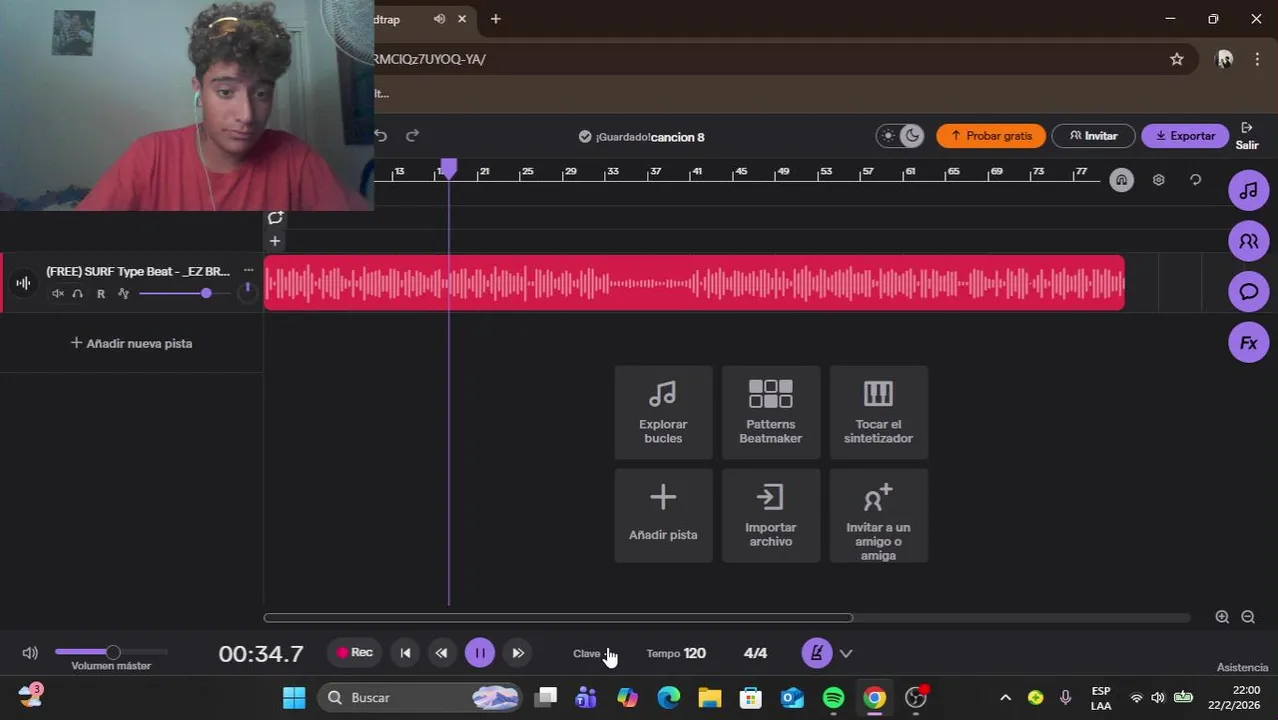Solo the SURF Type Beat track with headphones
The width and height of the screenshot is (1278, 720).
pos(78,294)
